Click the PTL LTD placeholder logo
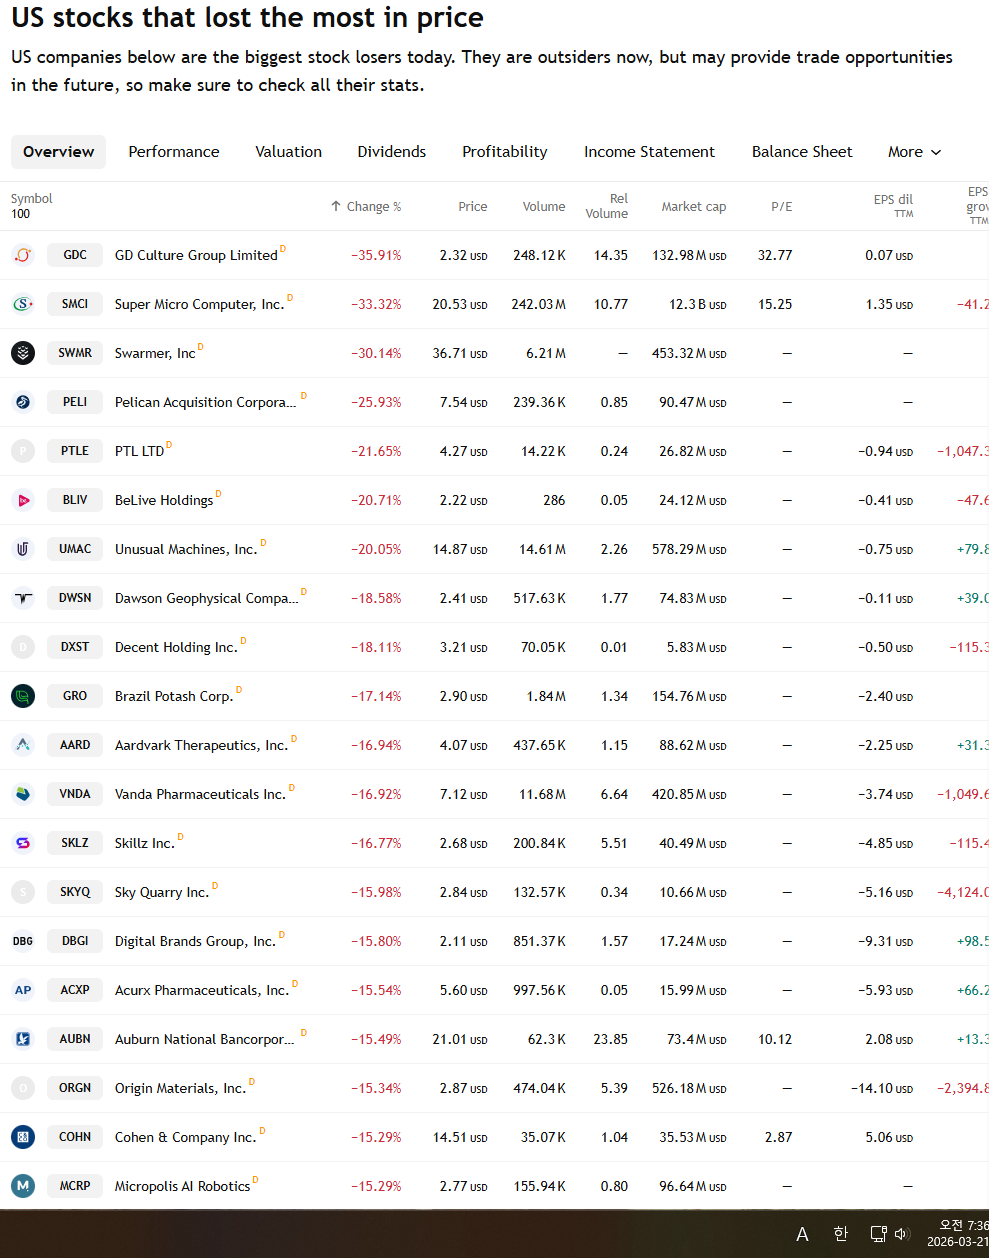 23,451
